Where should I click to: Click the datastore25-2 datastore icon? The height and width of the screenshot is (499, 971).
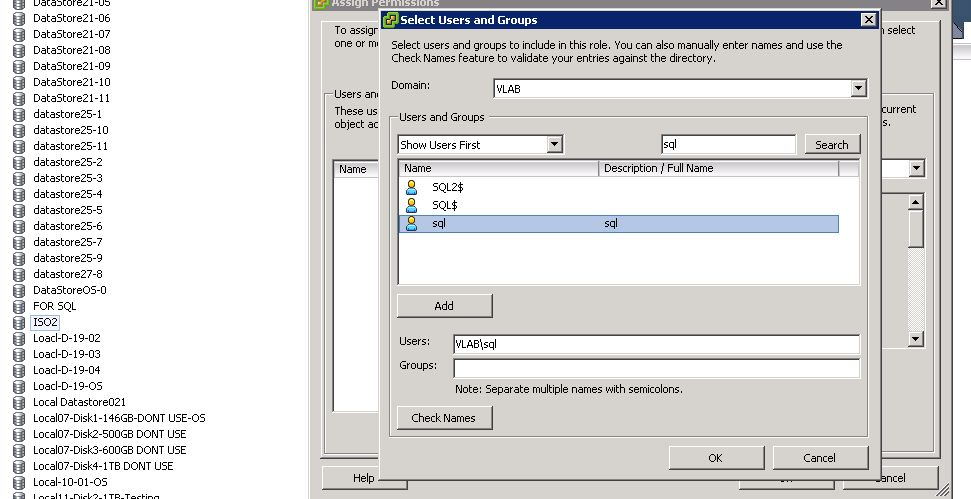point(19,162)
